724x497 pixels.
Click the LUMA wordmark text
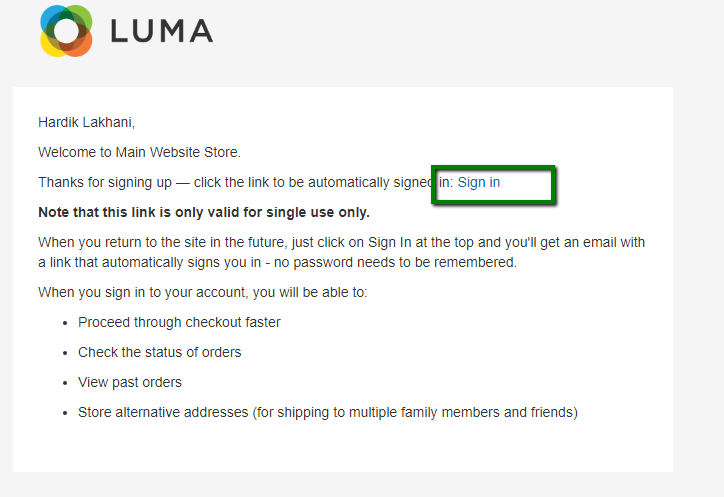[162, 31]
